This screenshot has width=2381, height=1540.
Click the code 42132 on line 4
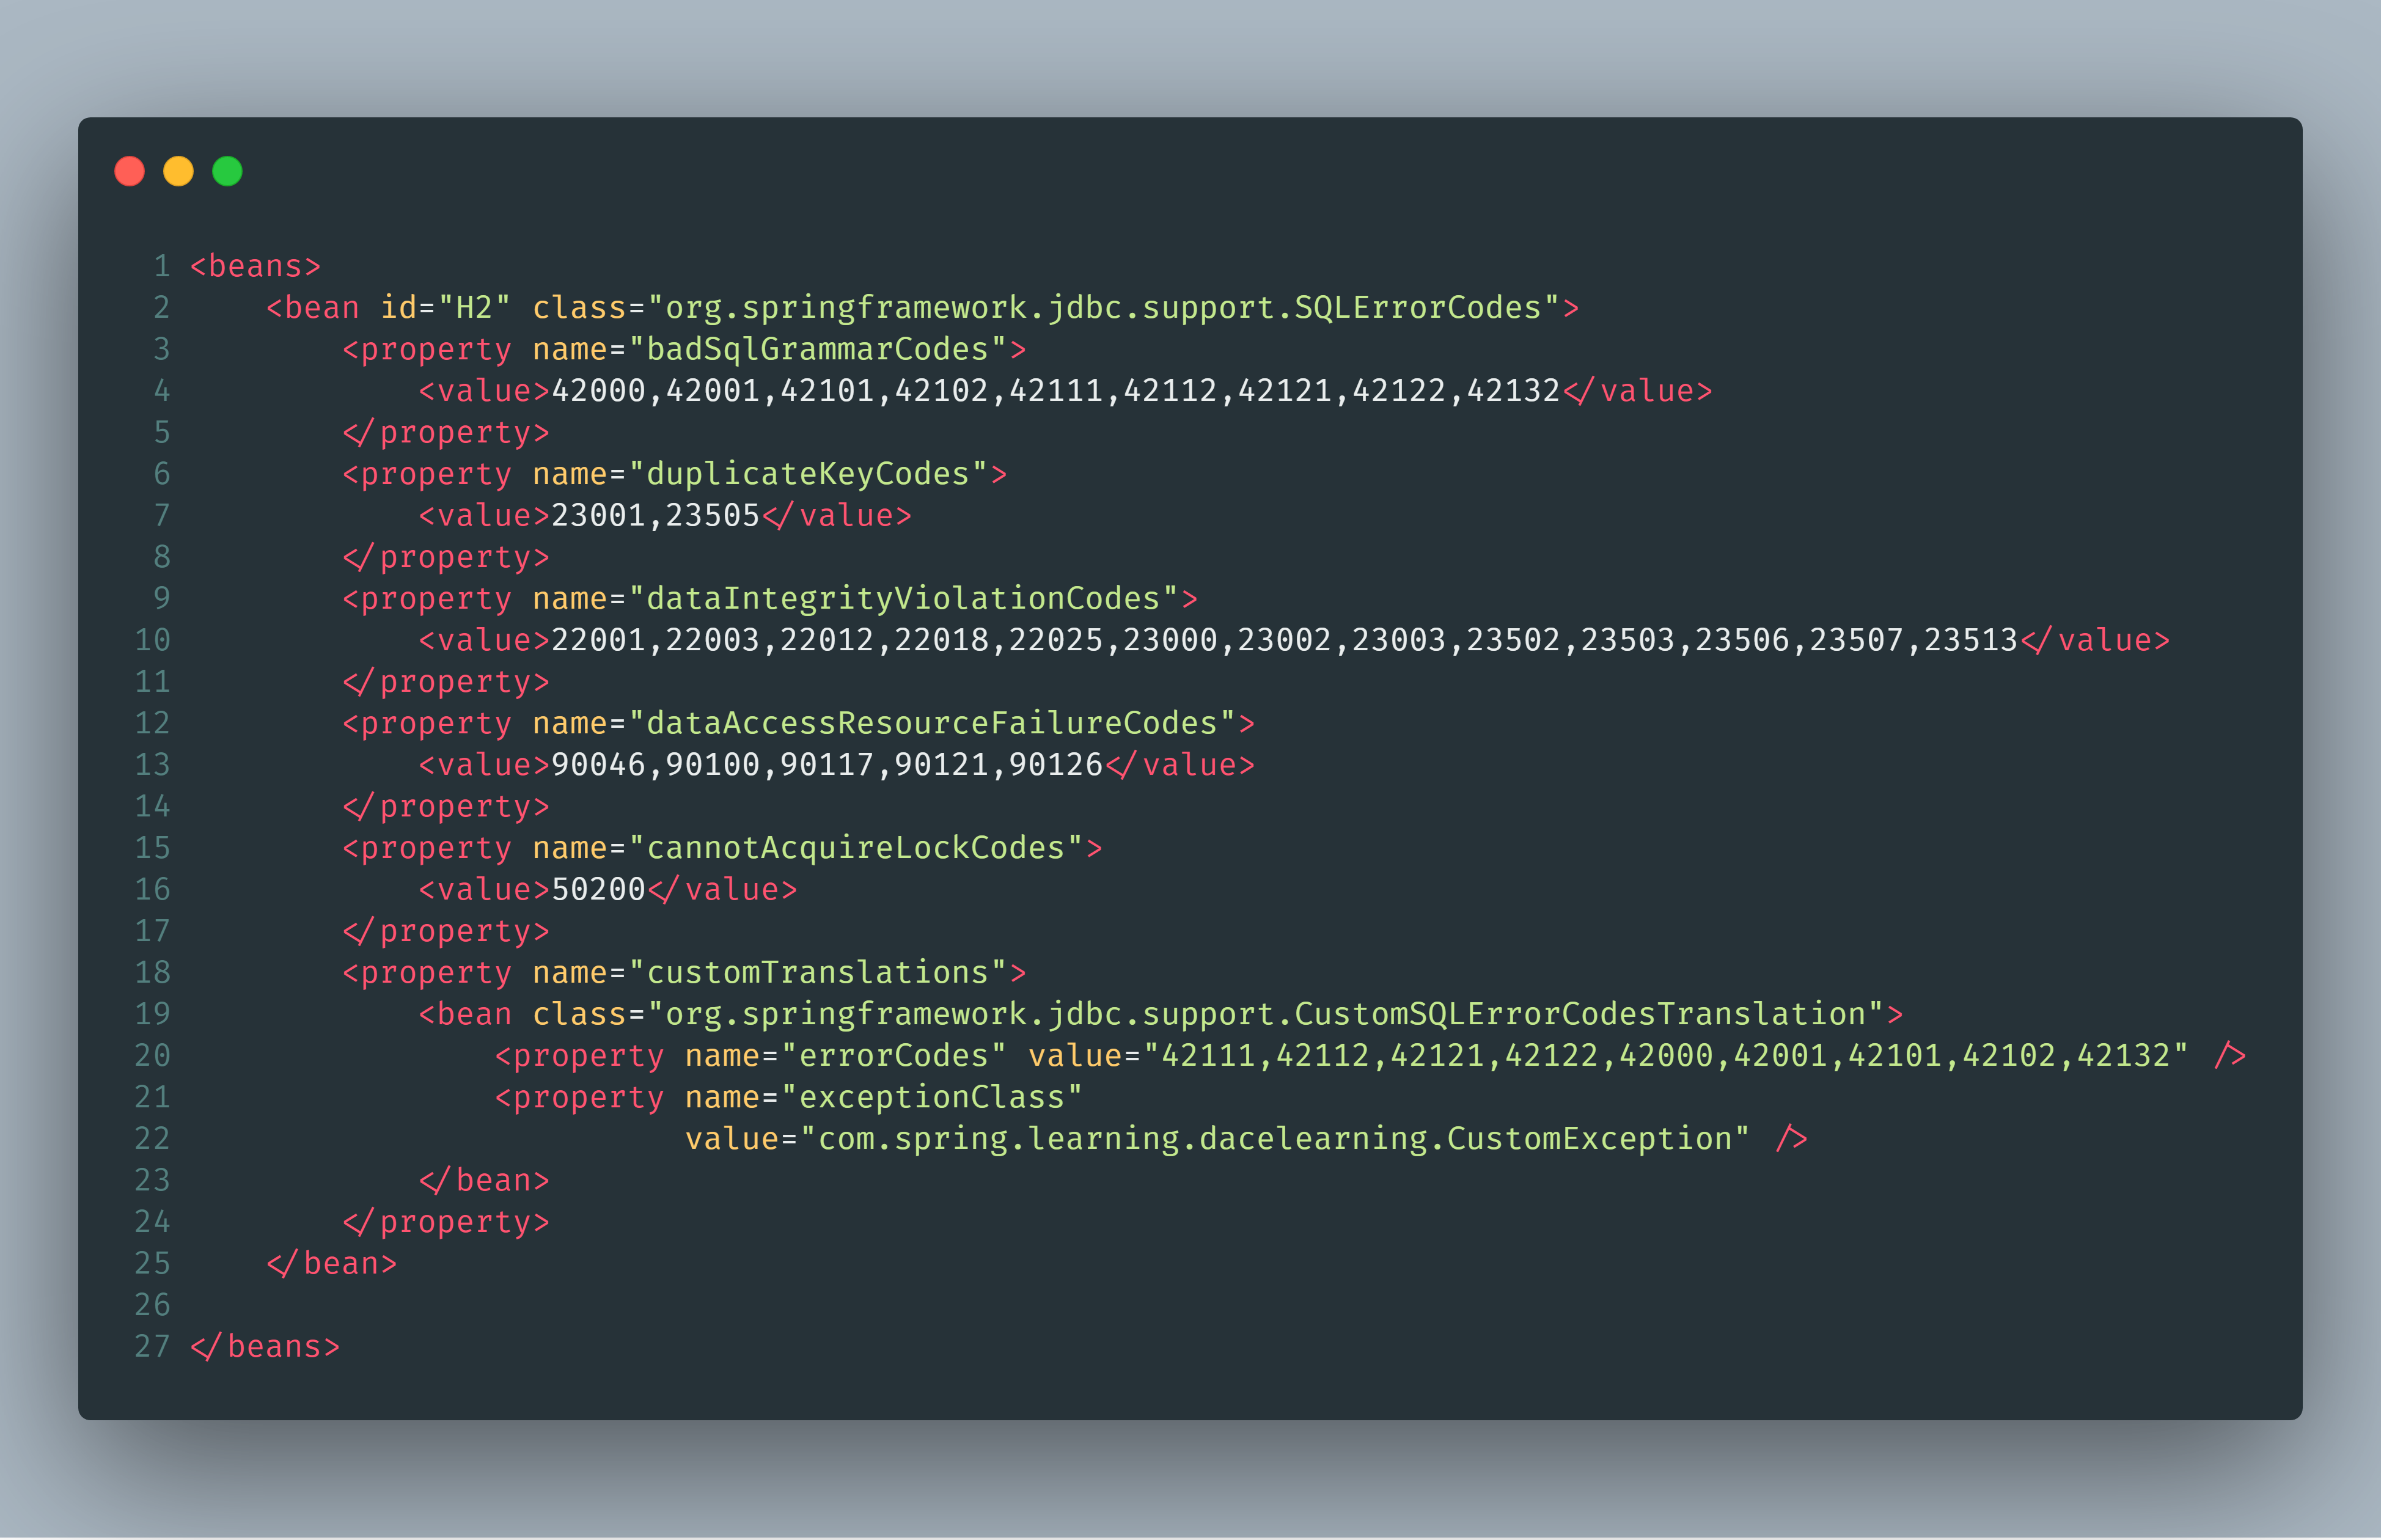pos(1513,391)
